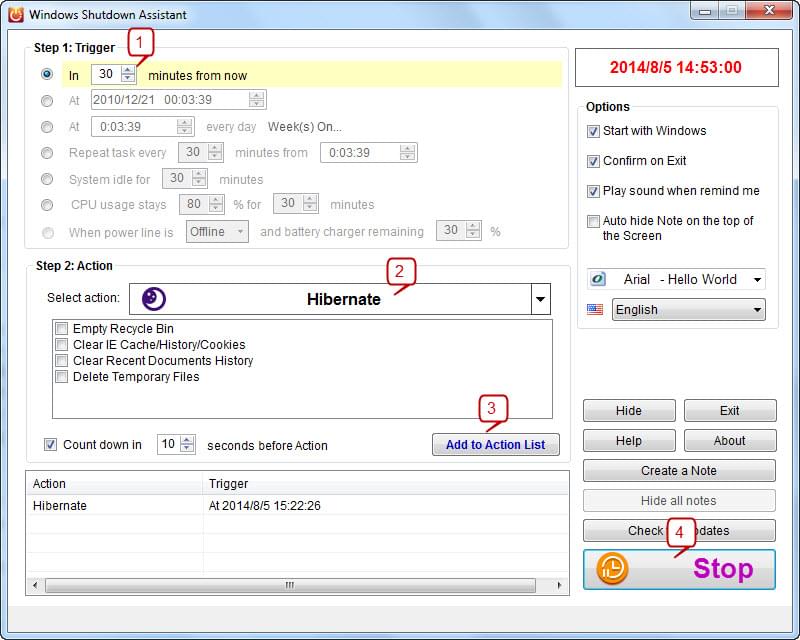Click Add to Action List button
The image size is (800, 640).
pos(495,445)
